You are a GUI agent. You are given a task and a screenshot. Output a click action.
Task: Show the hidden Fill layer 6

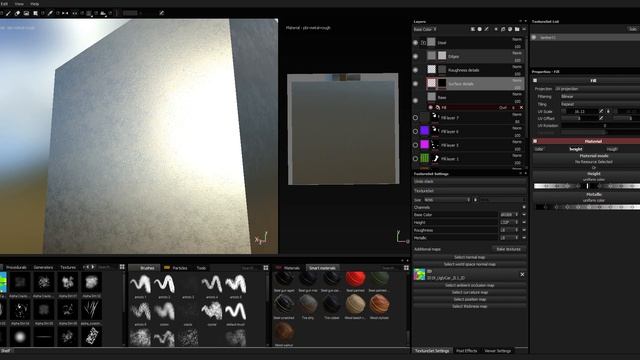[x=416, y=131]
